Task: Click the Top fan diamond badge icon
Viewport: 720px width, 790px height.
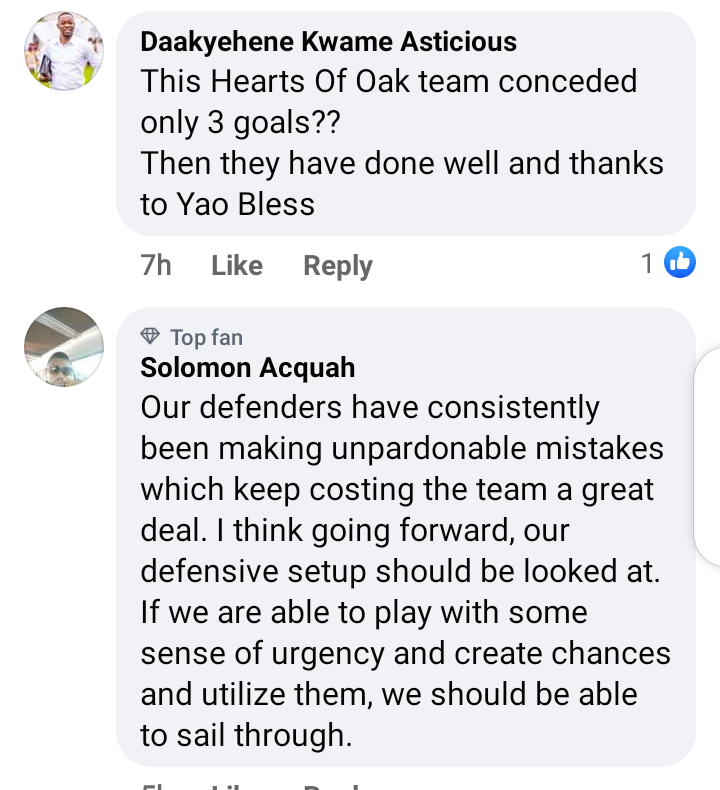Action: pyautogui.click(x=151, y=336)
